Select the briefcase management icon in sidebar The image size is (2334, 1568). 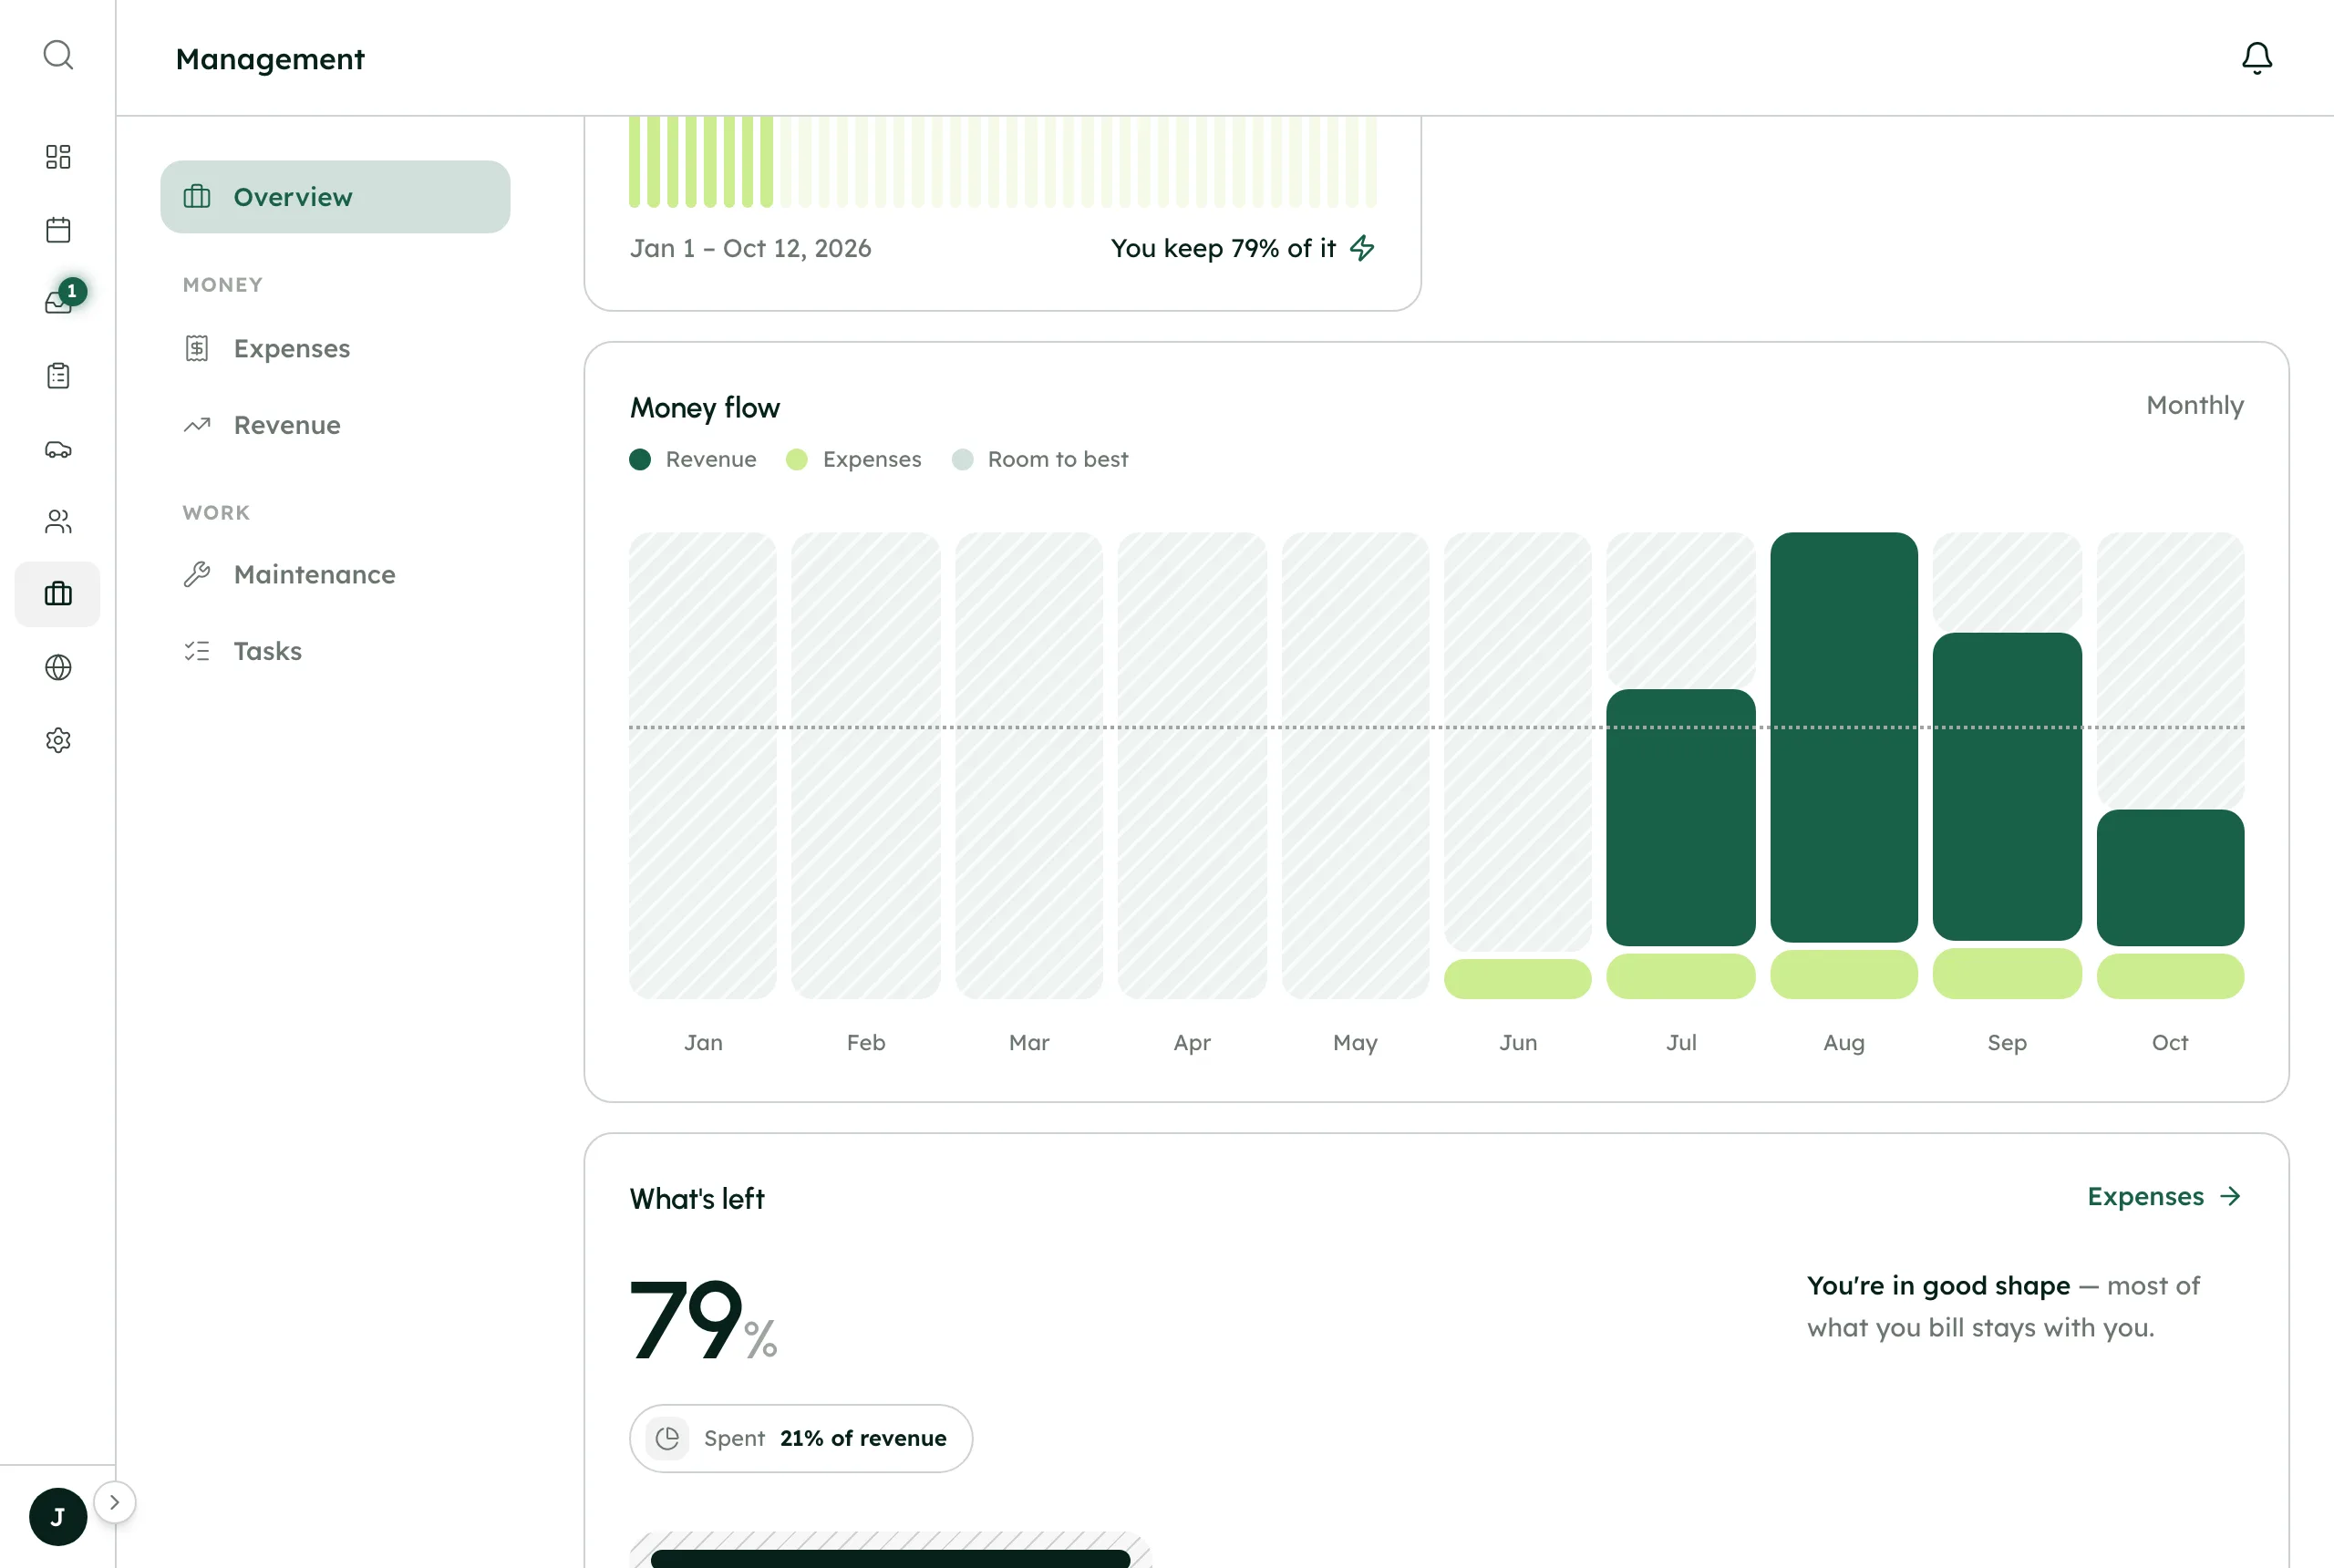click(58, 594)
